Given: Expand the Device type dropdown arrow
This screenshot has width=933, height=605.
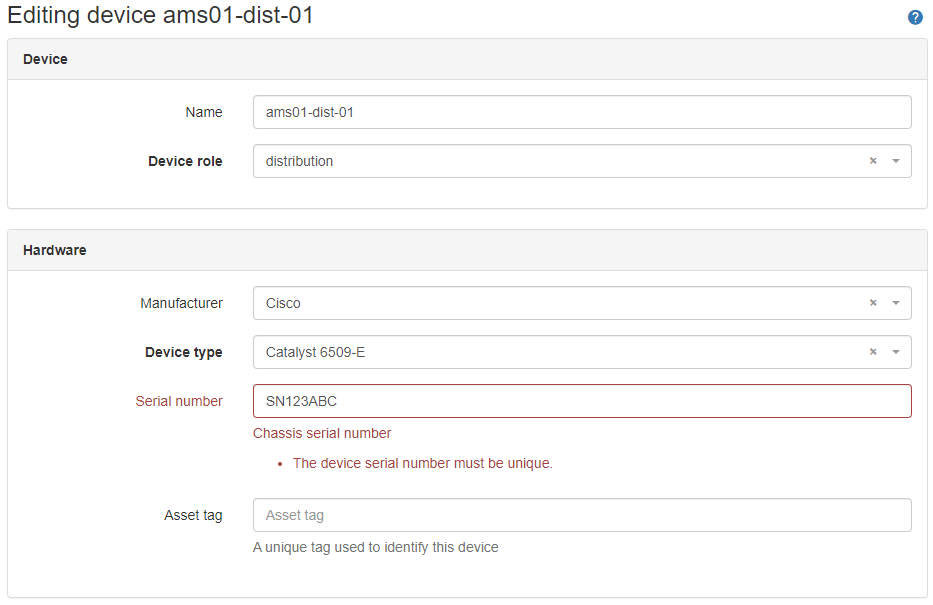Looking at the screenshot, I should [896, 352].
